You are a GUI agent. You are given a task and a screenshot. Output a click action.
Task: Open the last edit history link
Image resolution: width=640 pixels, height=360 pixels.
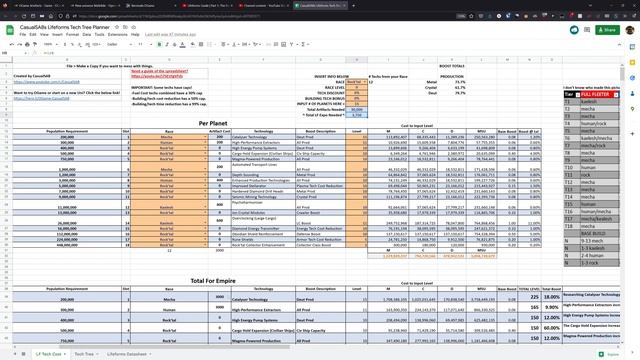[170, 35]
